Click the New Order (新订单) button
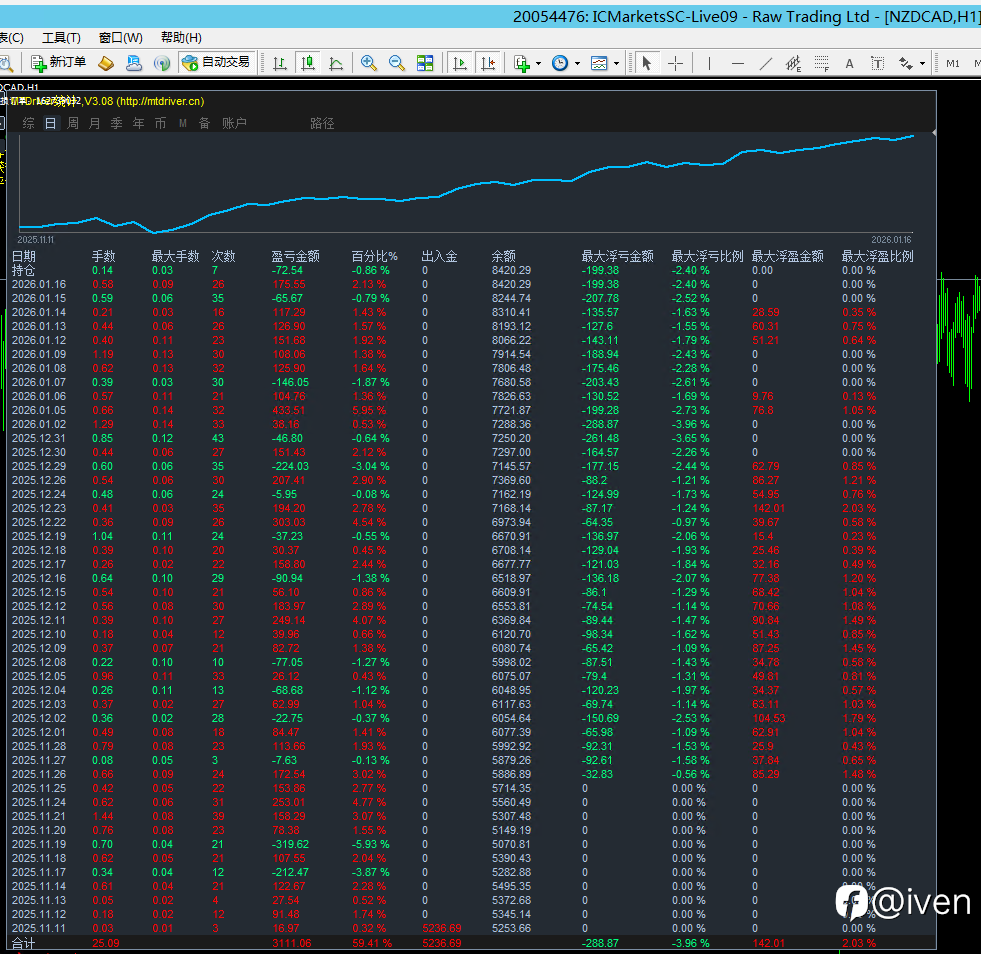Image resolution: width=981 pixels, height=954 pixels. [x=58, y=63]
